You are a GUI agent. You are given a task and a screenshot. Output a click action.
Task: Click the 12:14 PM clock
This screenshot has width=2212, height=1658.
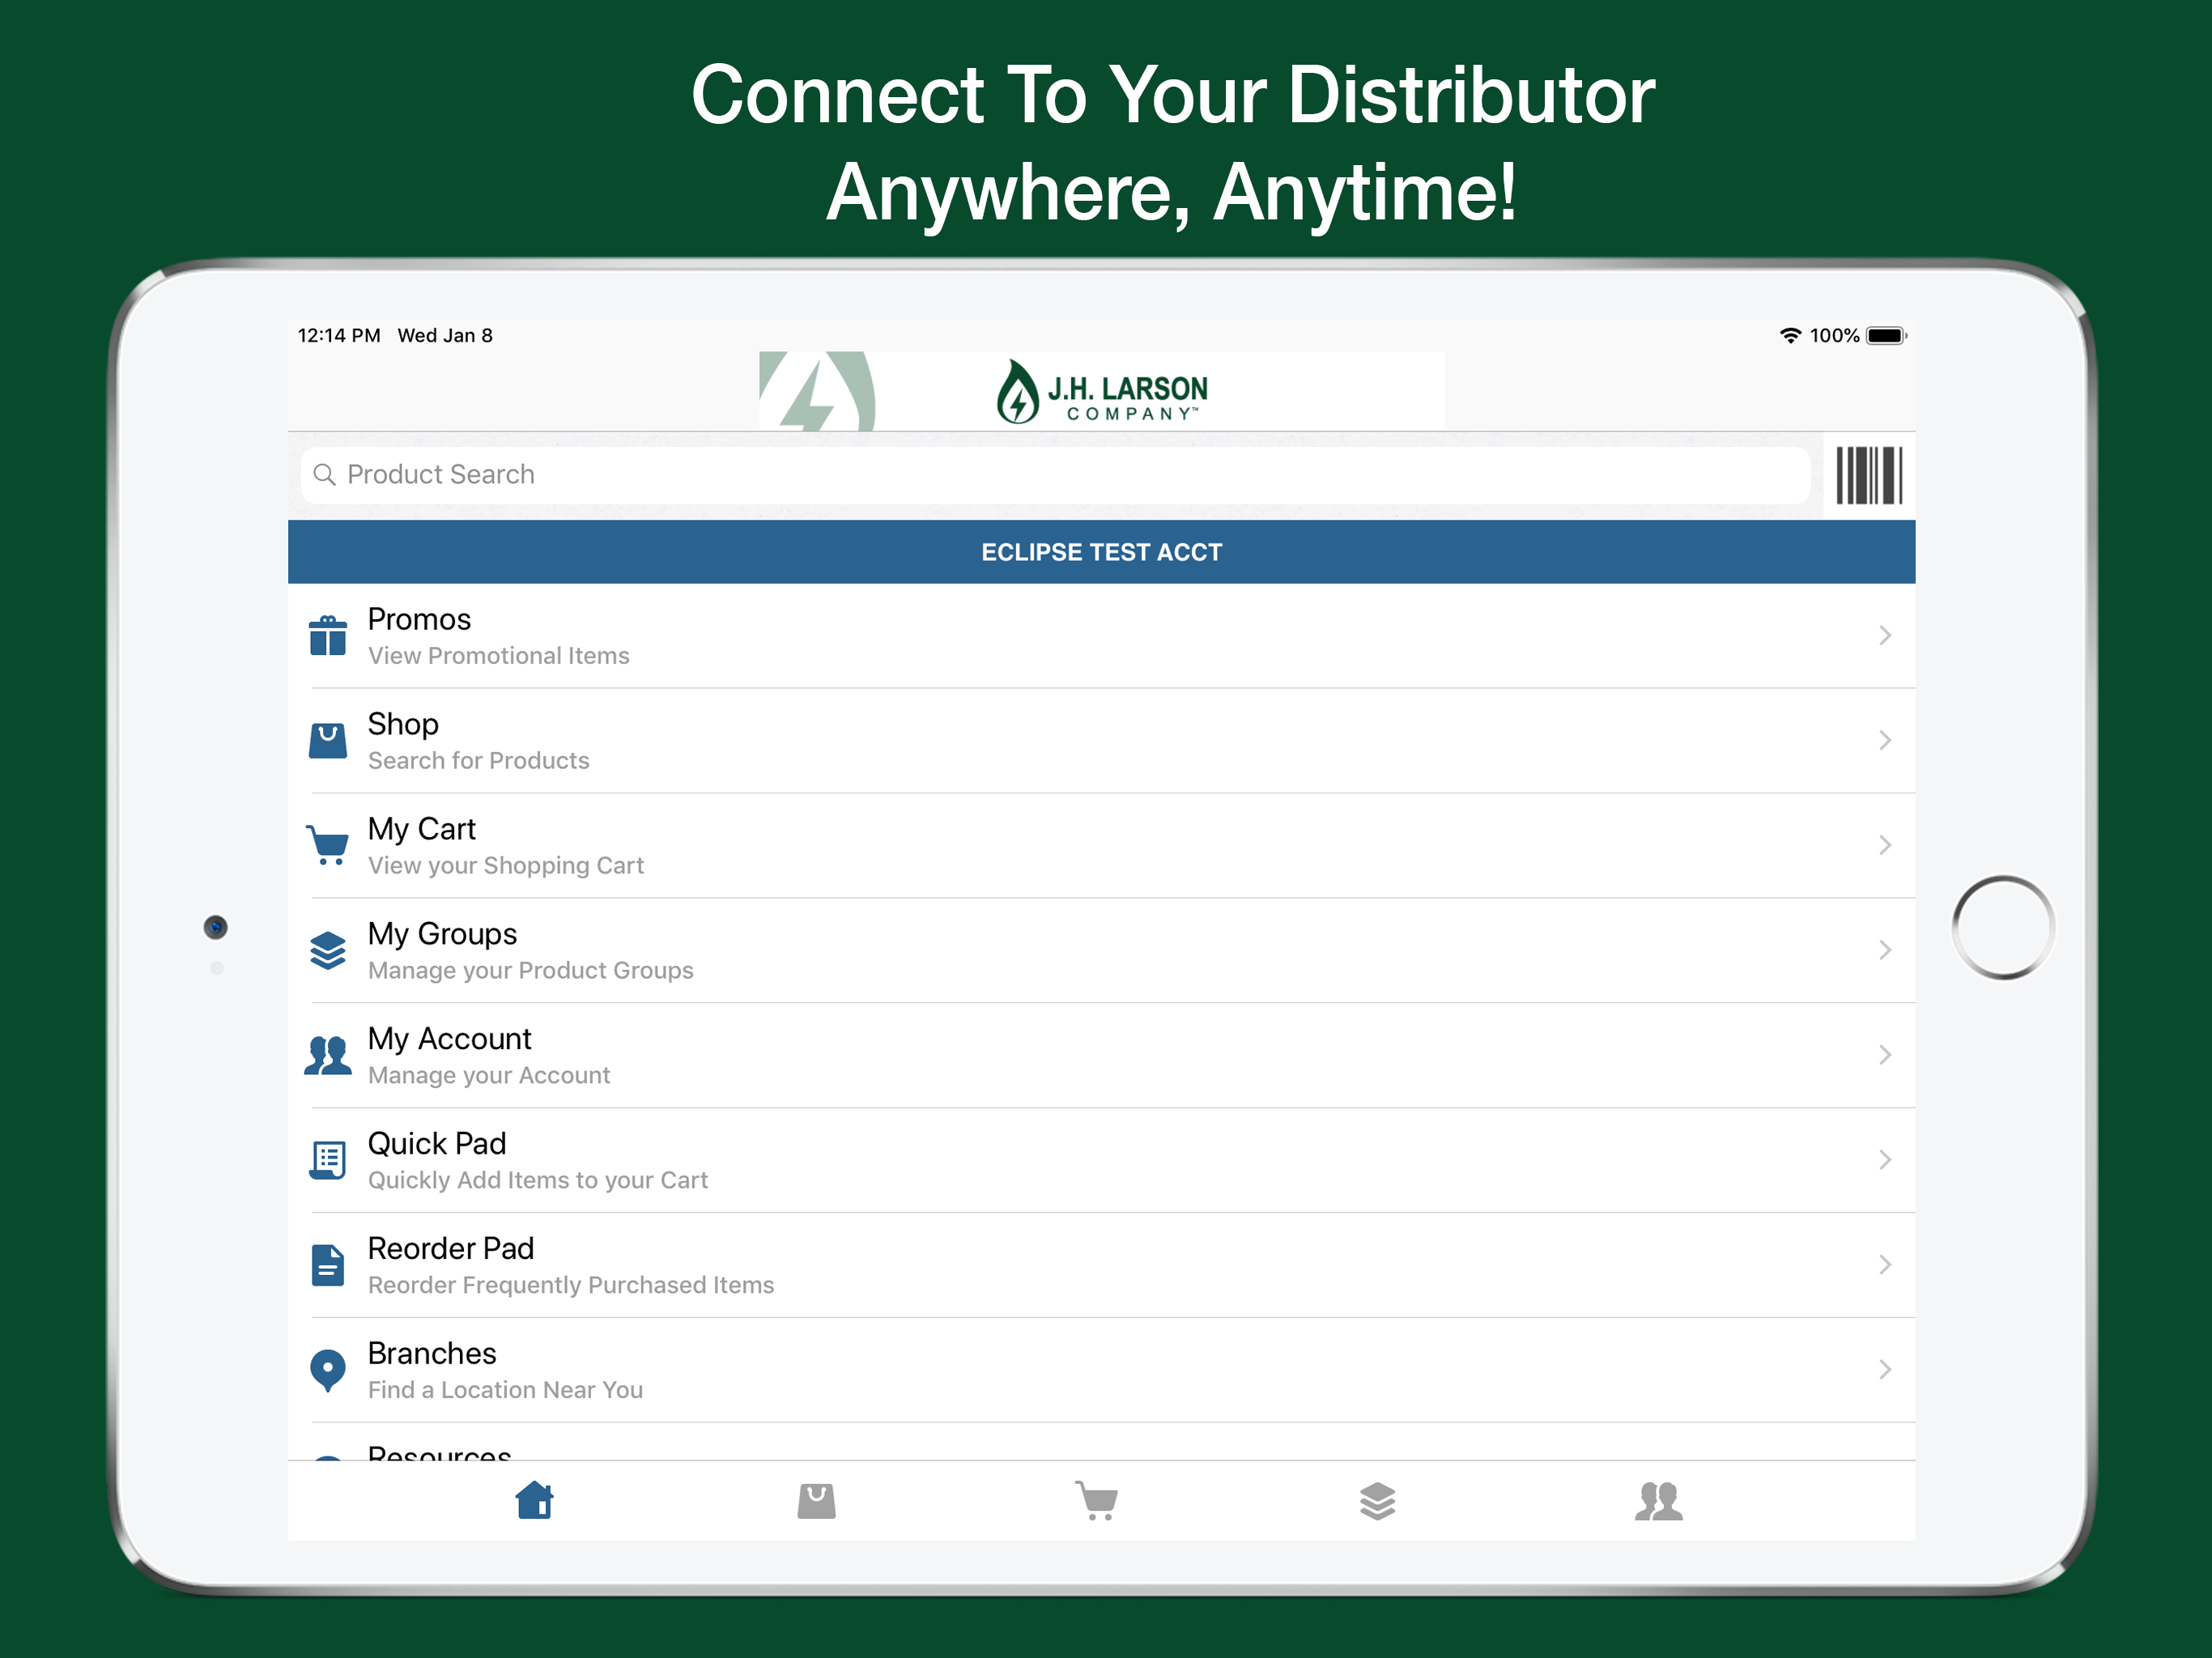pyautogui.click(x=339, y=335)
